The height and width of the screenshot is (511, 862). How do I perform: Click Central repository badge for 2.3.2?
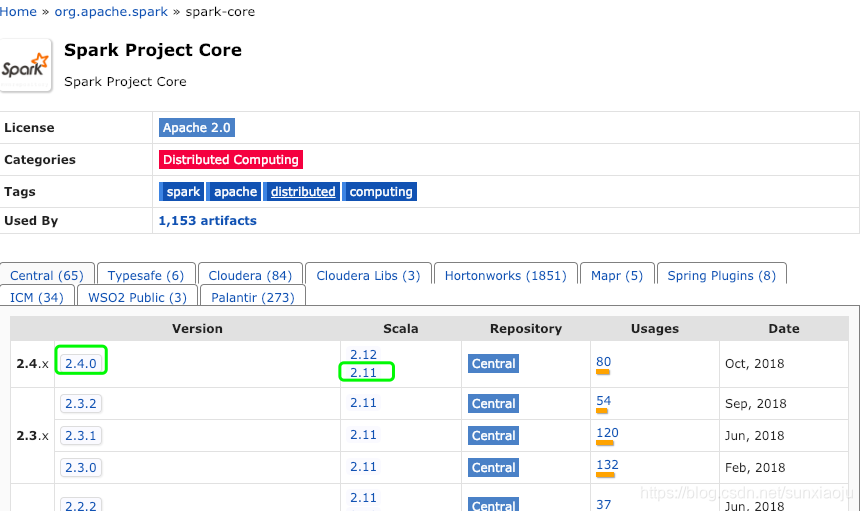[493, 403]
